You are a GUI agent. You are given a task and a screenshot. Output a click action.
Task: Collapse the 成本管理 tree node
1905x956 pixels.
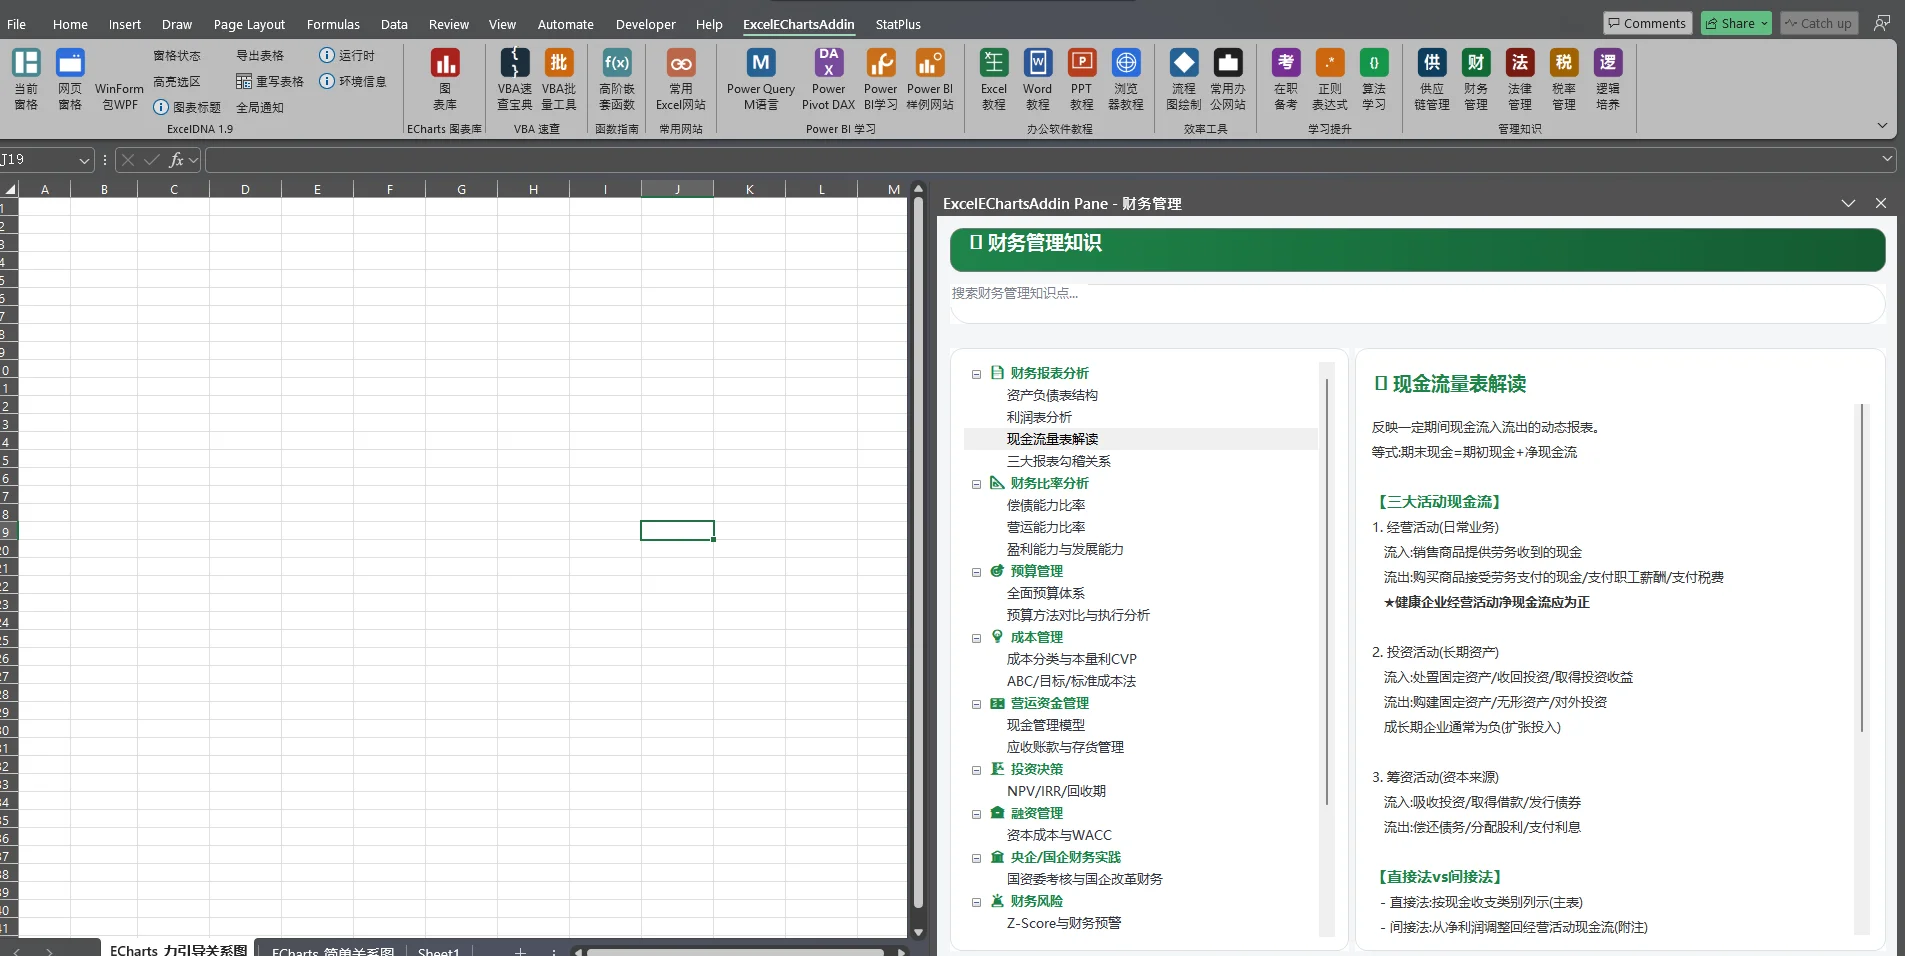point(976,638)
